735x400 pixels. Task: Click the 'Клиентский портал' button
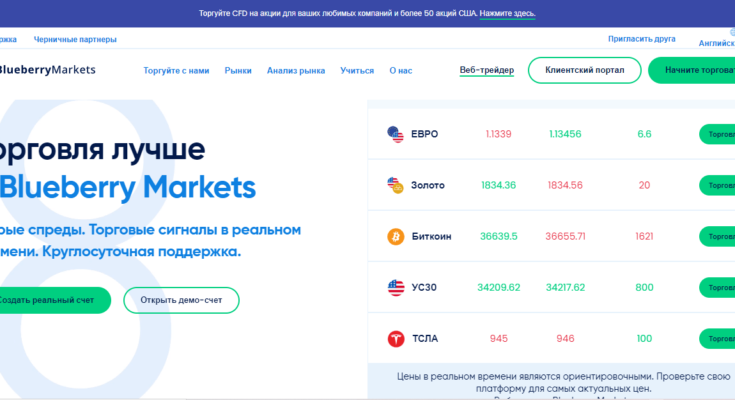584,70
